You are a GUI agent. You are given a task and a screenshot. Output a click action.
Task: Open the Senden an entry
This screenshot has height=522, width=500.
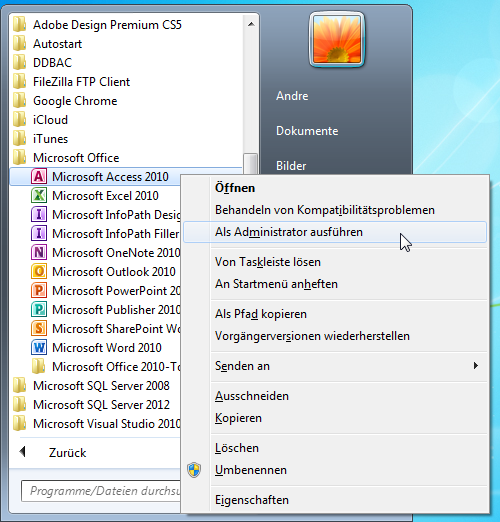(x=335, y=366)
